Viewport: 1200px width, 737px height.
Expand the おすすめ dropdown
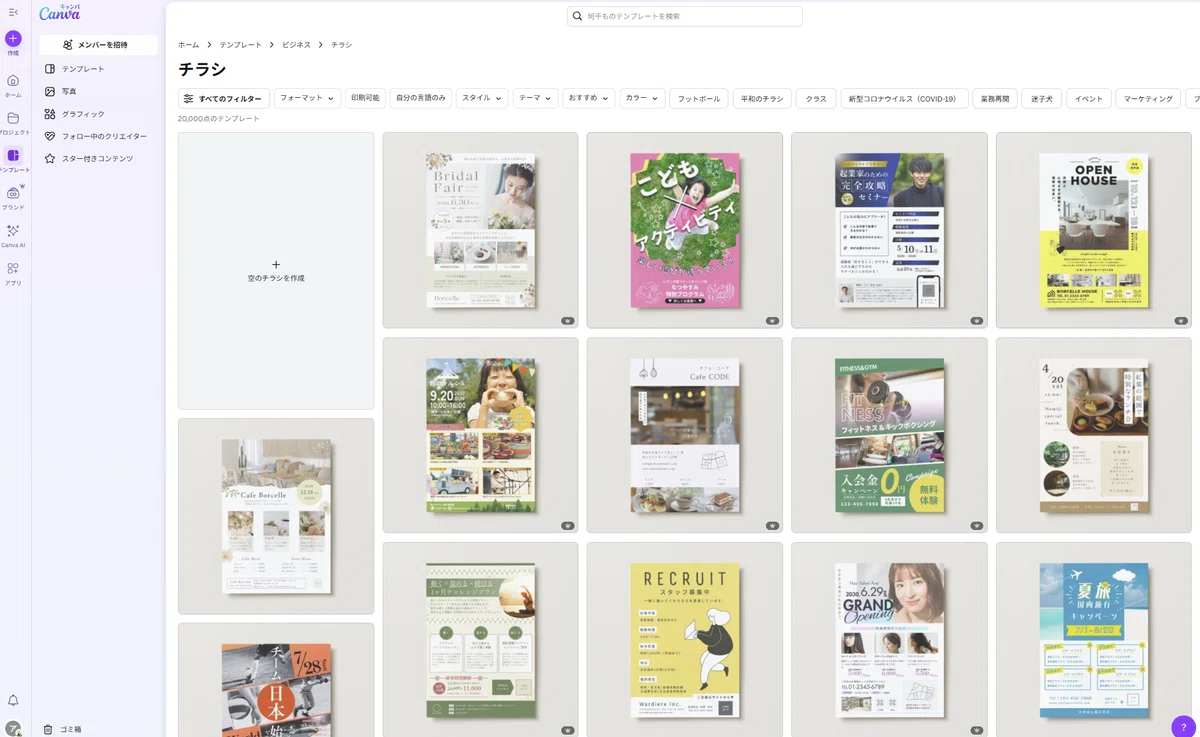click(x=588, y=98)
